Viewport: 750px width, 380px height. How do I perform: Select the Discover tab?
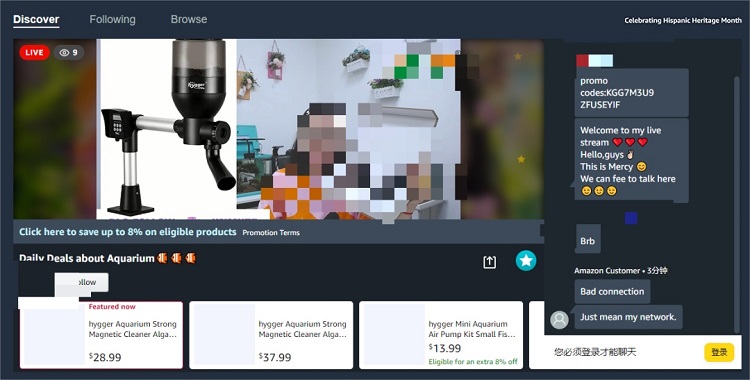(36, 20)
